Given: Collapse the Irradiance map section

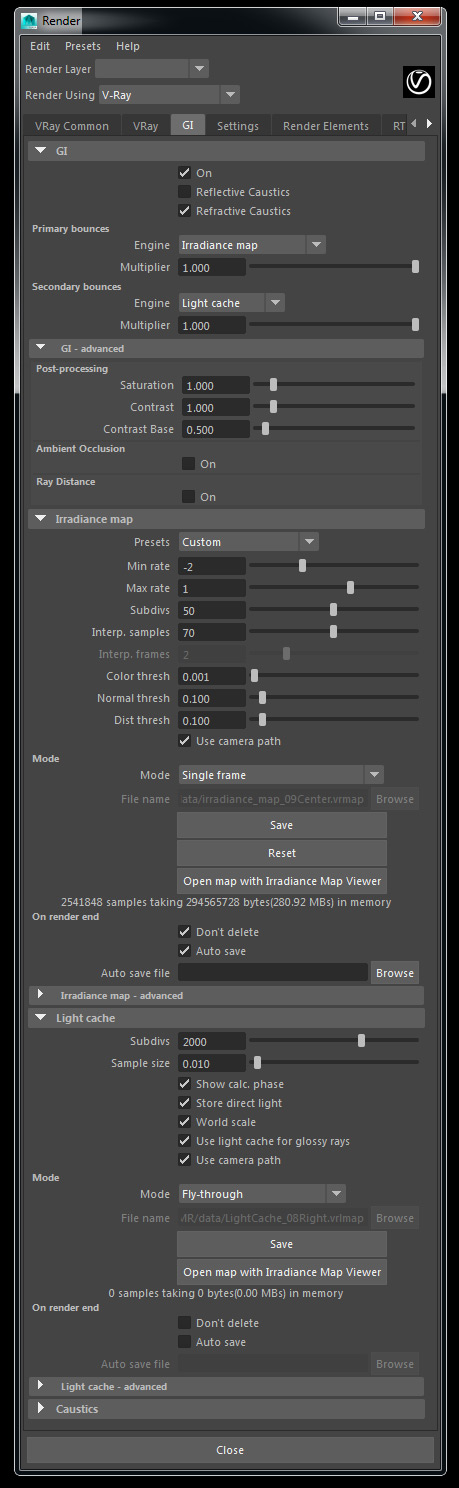Looking at the screenshot, I should pyautogui.click(x=228, y=519).
